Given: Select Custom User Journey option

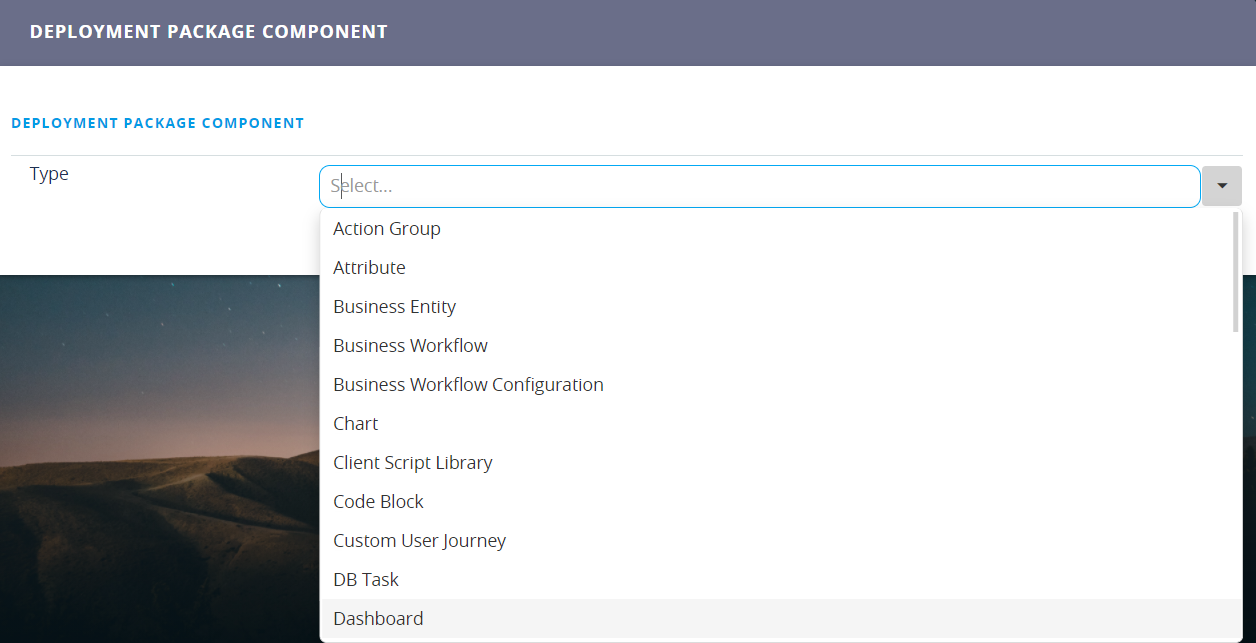Looking at the screenshot, I should tap(419, 541).
